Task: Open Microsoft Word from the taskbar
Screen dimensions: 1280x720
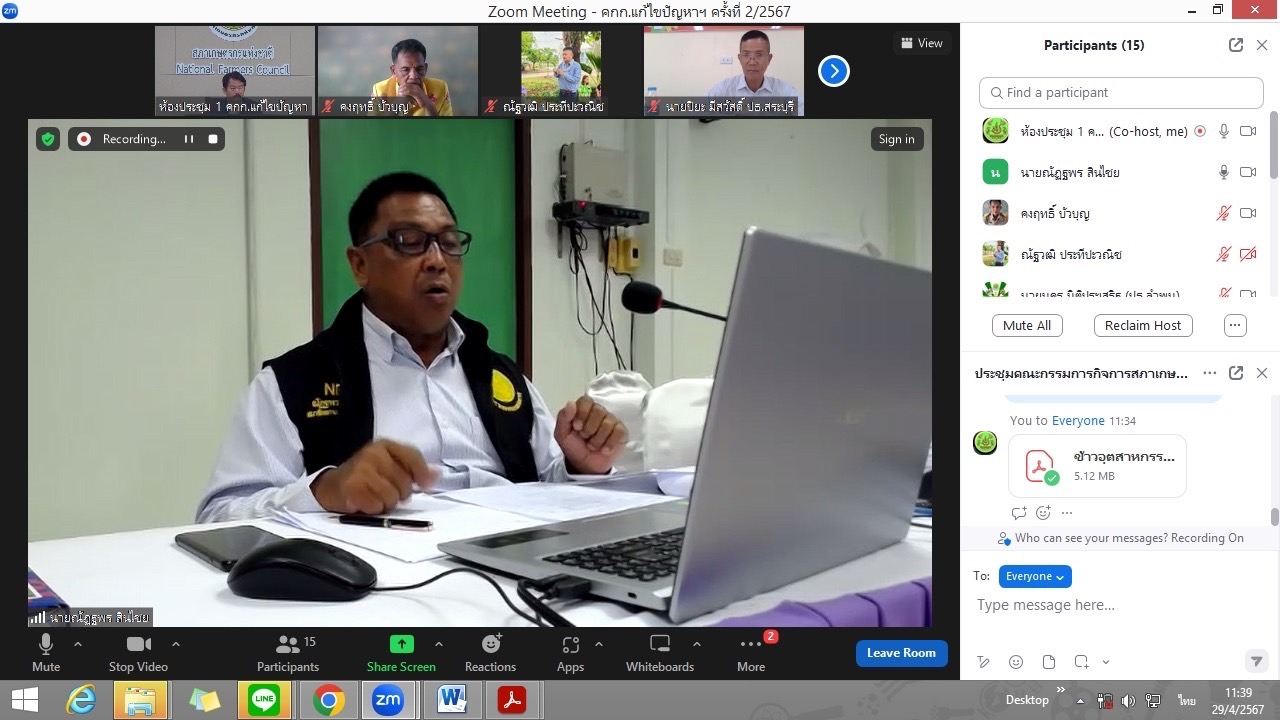Action: pos(452,700)
